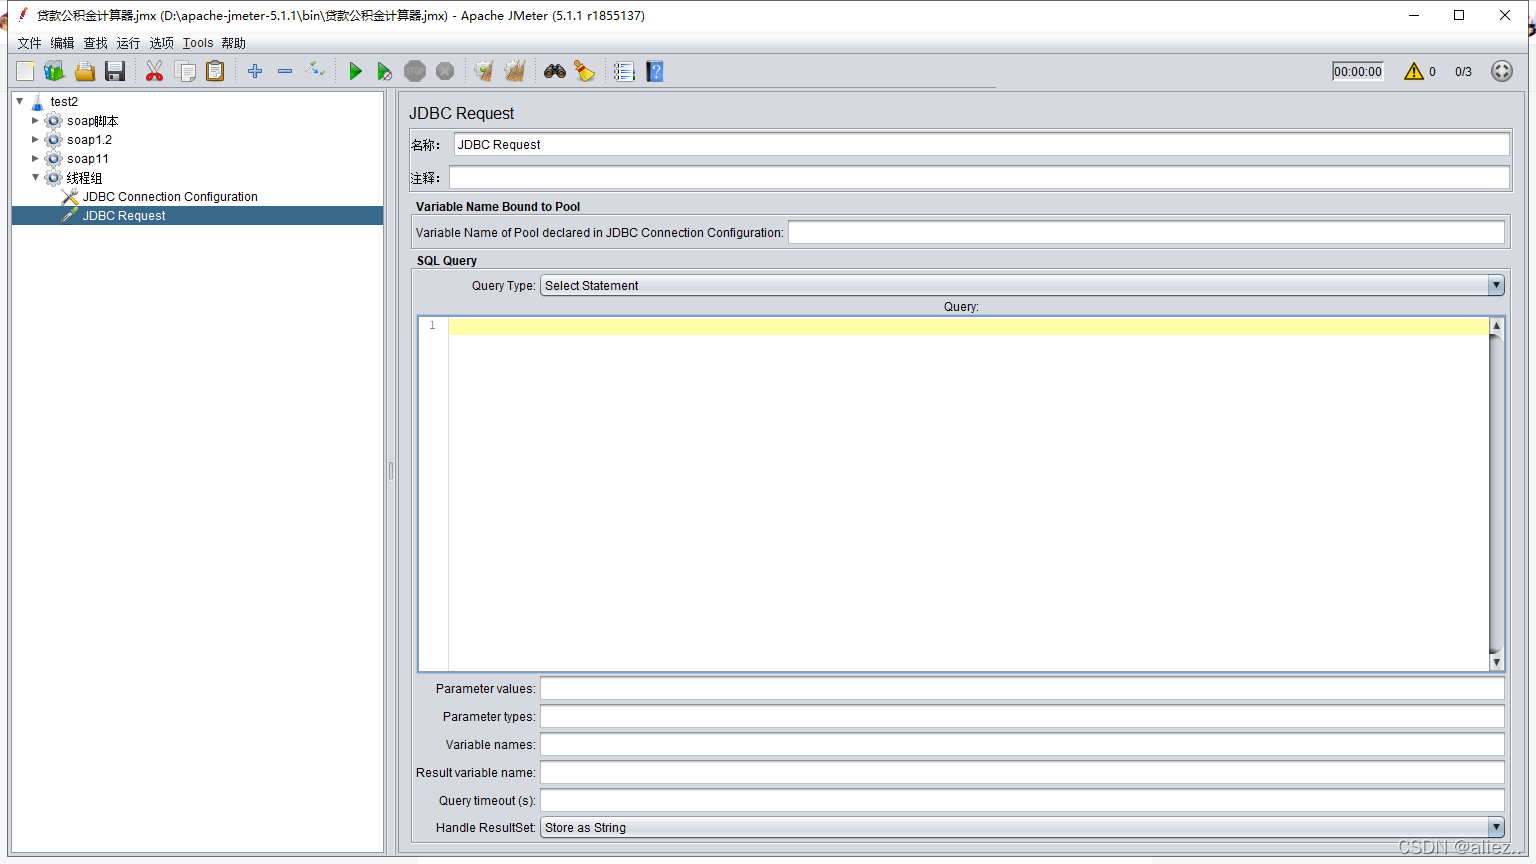The height and width of the screenshot is (864, 1536).
Task: Expand the soap11 thread group
Action: pyautogui.click(x=35, y=158)
